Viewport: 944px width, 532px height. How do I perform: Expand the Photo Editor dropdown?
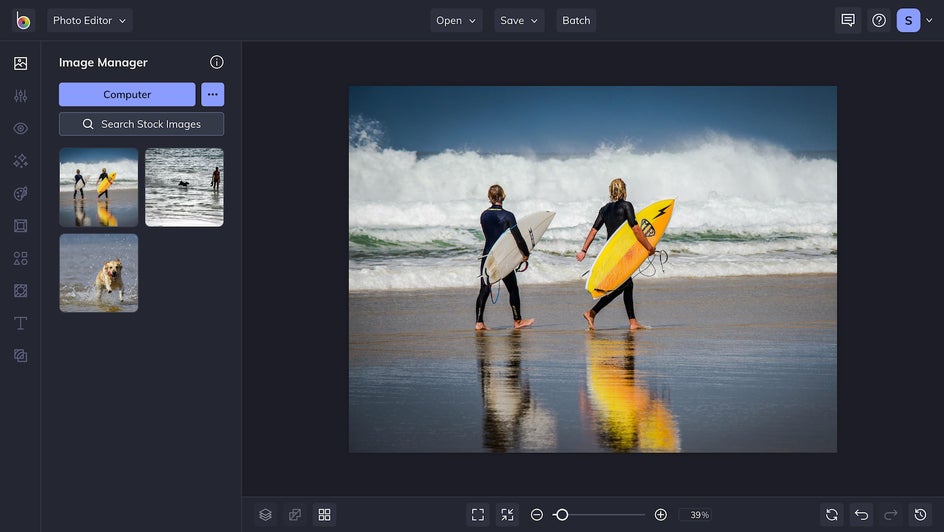(90, 20)
